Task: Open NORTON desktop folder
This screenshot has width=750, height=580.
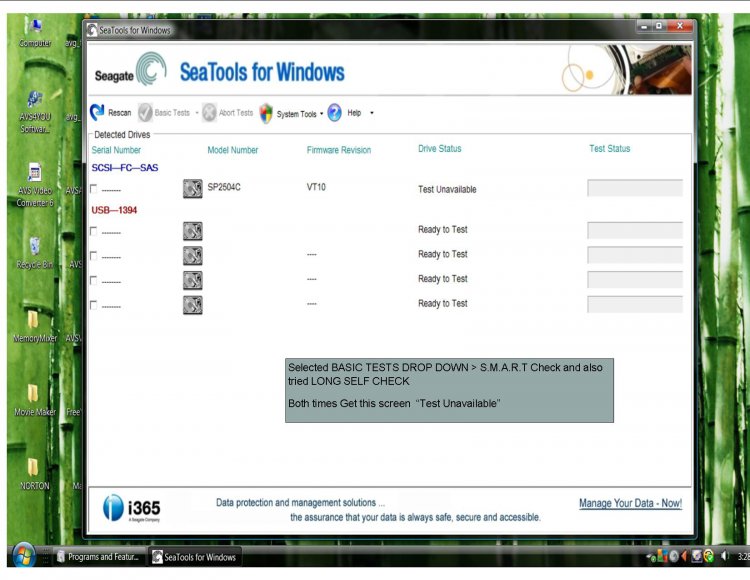Action: (x=35, y=474)
